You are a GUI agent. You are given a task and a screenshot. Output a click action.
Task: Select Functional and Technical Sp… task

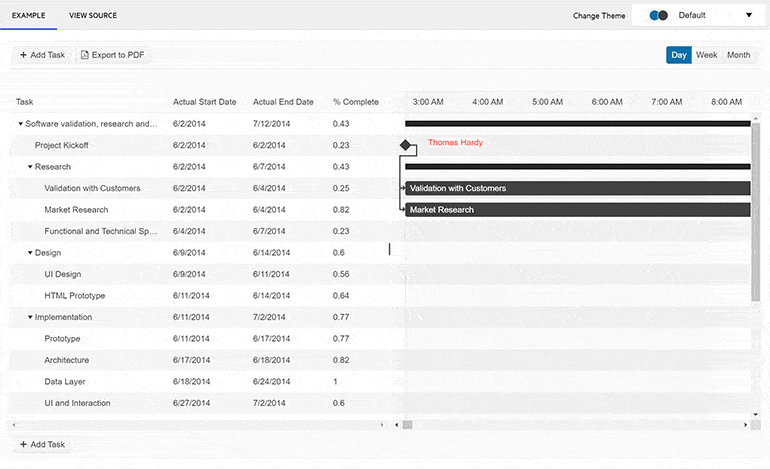point(101,231)
